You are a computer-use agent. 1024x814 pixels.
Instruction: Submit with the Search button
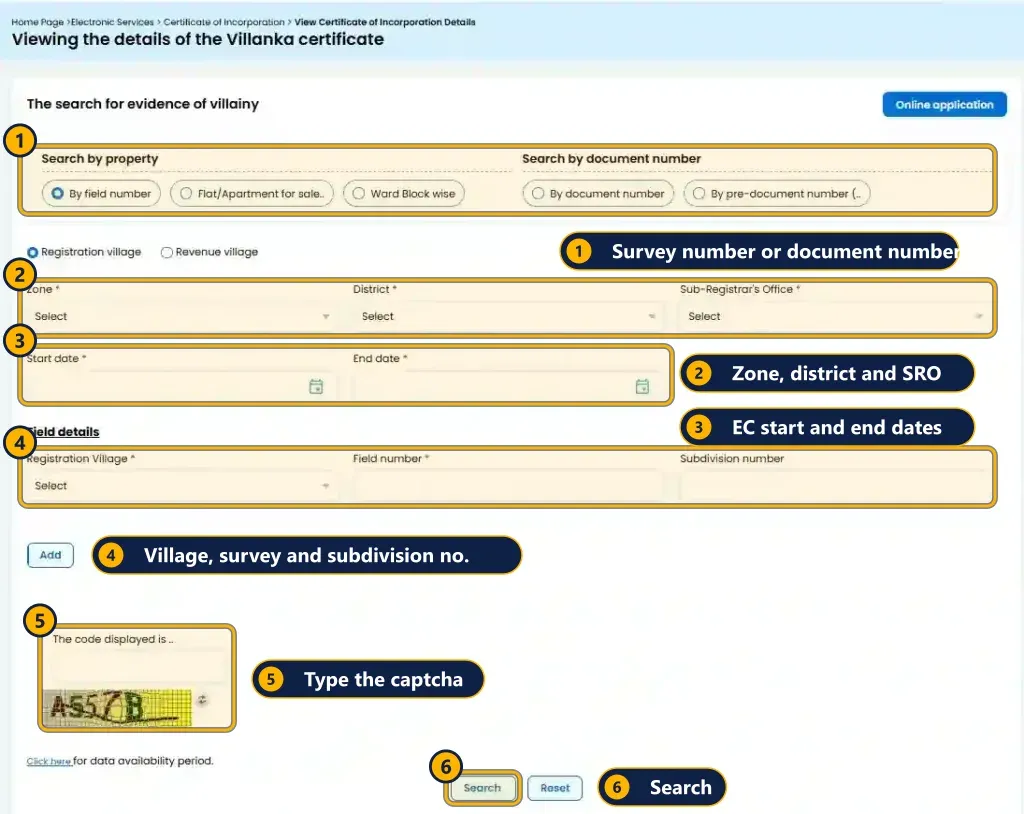[482, 788]
